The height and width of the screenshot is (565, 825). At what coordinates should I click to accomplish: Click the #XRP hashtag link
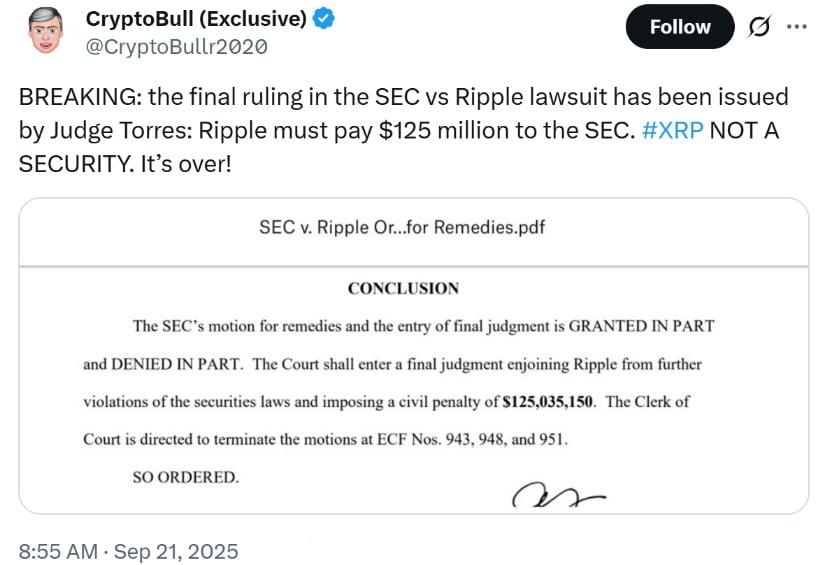(672, 130)
